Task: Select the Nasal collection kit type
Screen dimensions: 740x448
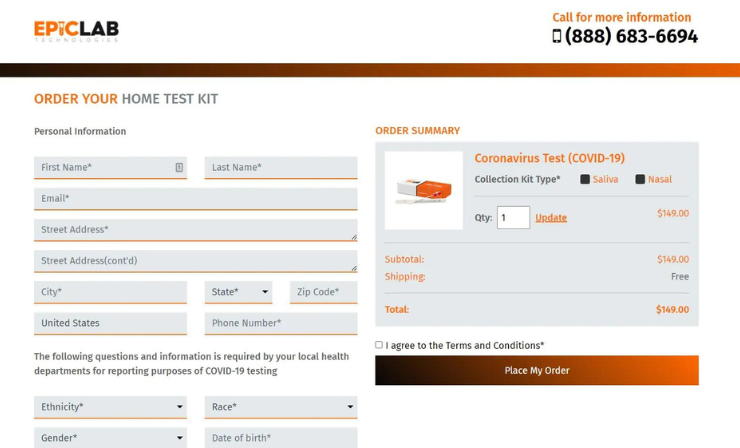Action: (640, 180)
